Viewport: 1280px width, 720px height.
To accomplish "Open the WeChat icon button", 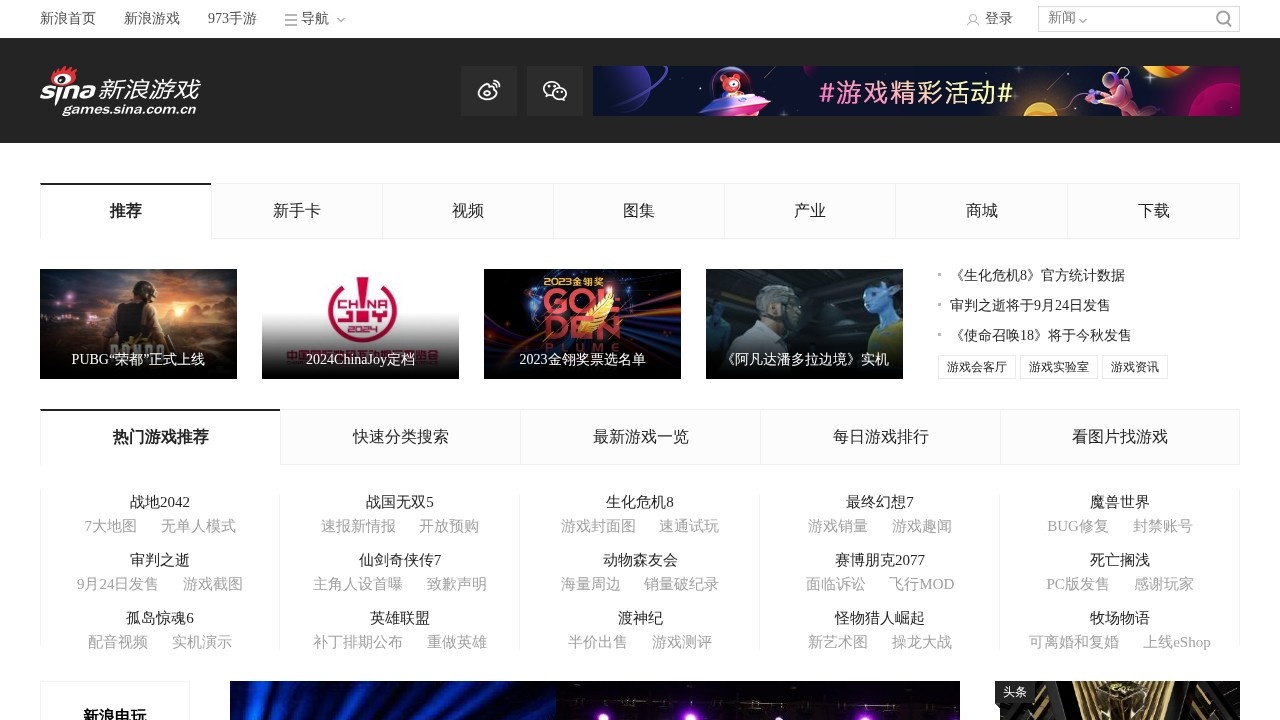I will 555,91.
